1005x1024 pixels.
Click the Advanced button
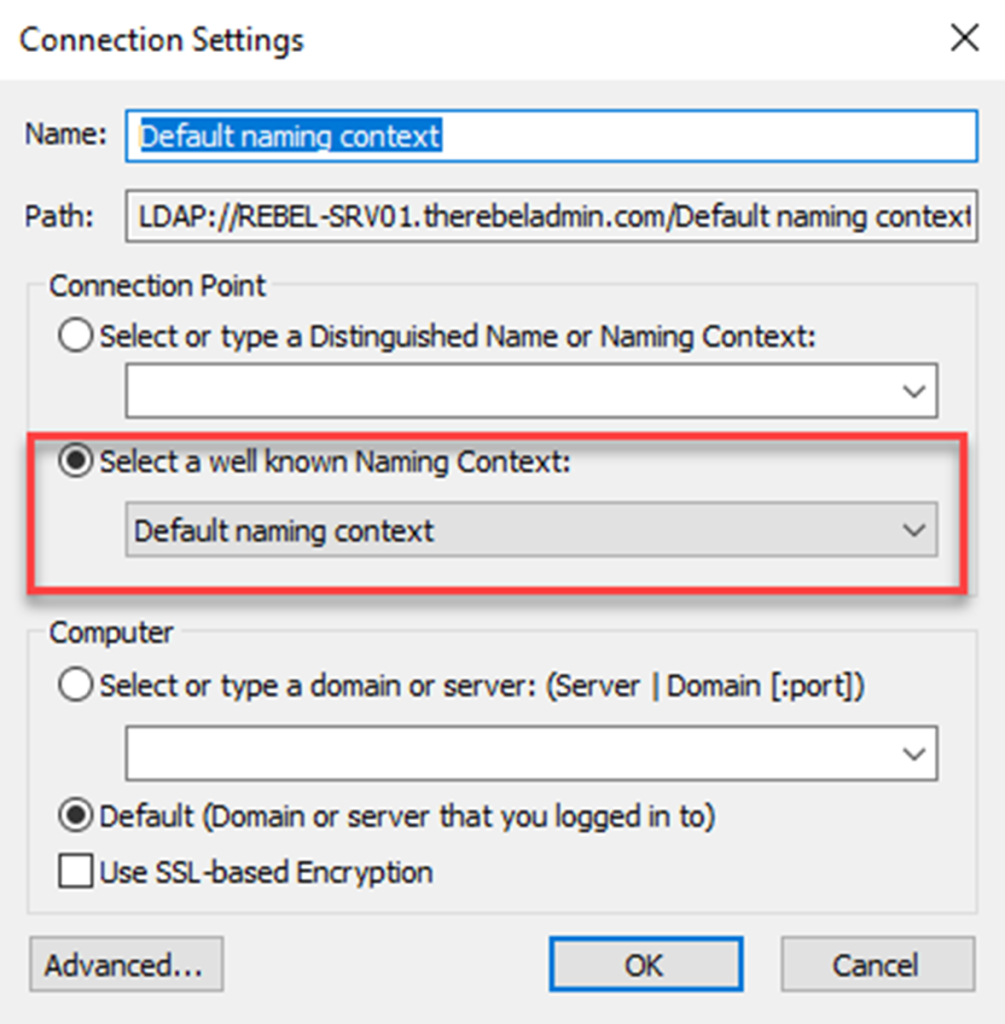pyautogui.click(x=126, y=964)
